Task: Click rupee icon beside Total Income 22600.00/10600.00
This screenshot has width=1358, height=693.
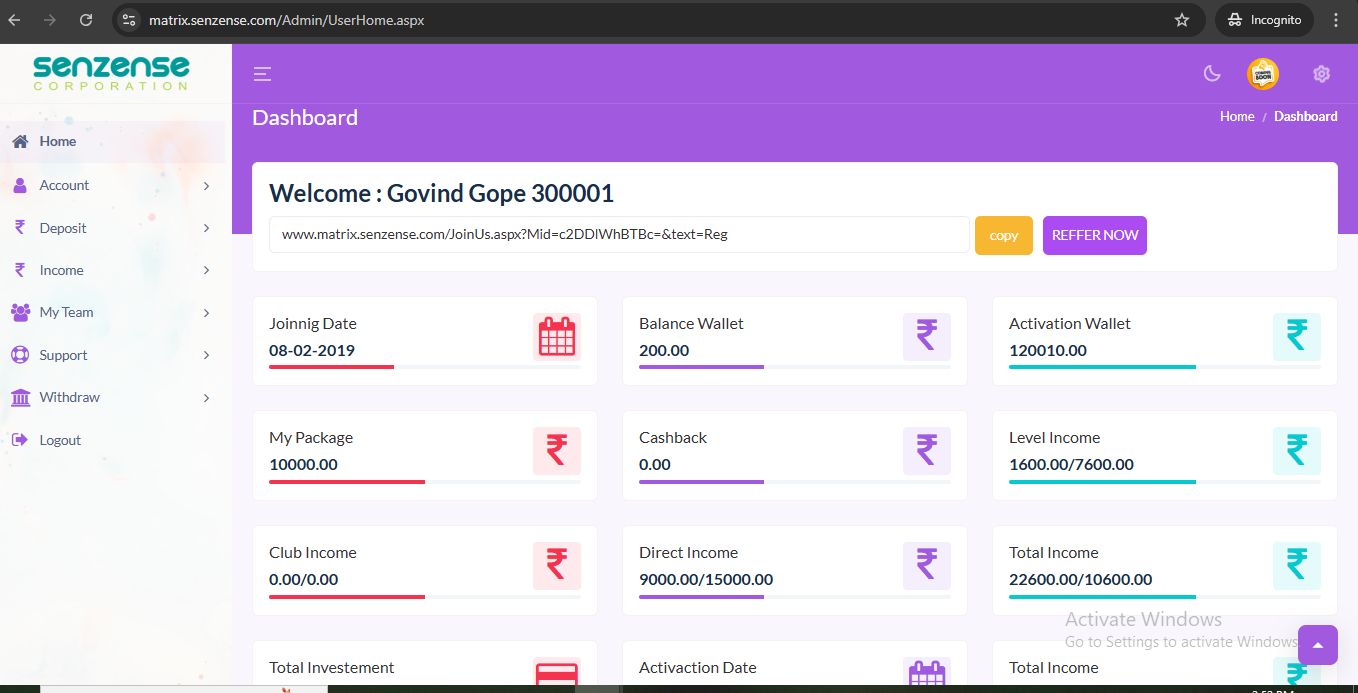Action: [x=1297, y=566]
